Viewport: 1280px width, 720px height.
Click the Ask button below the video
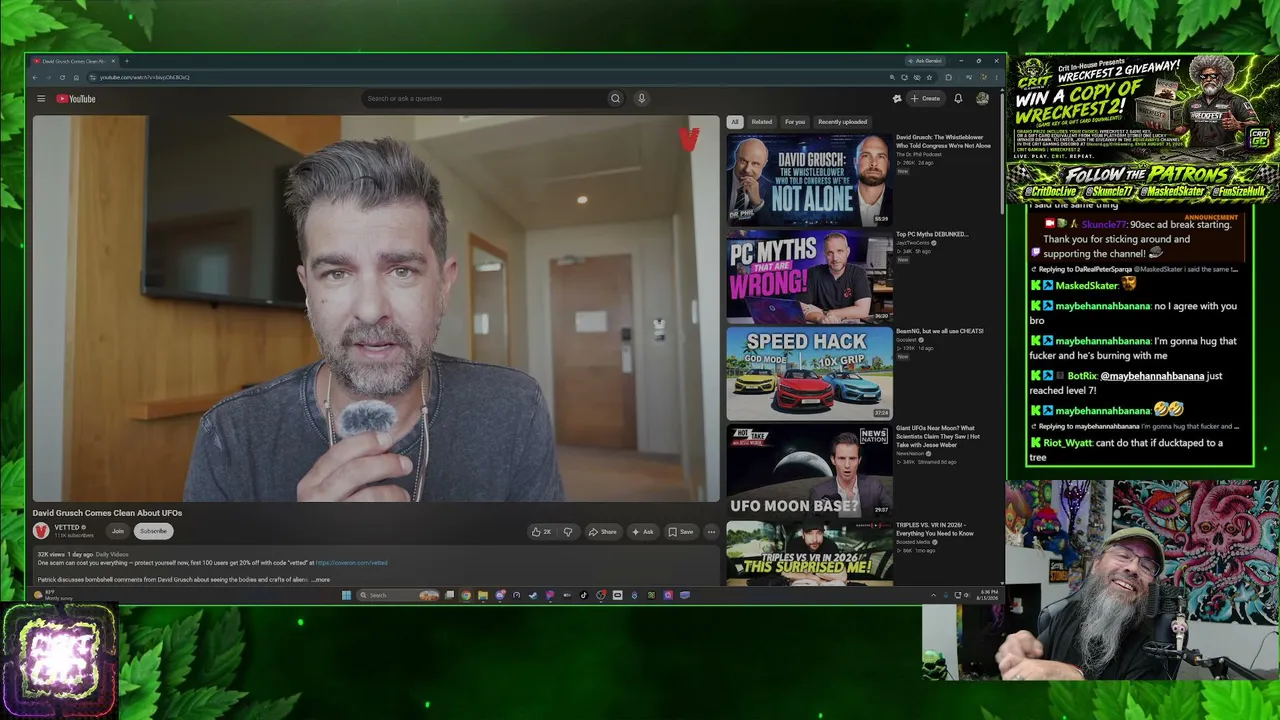tap(642, 532)
